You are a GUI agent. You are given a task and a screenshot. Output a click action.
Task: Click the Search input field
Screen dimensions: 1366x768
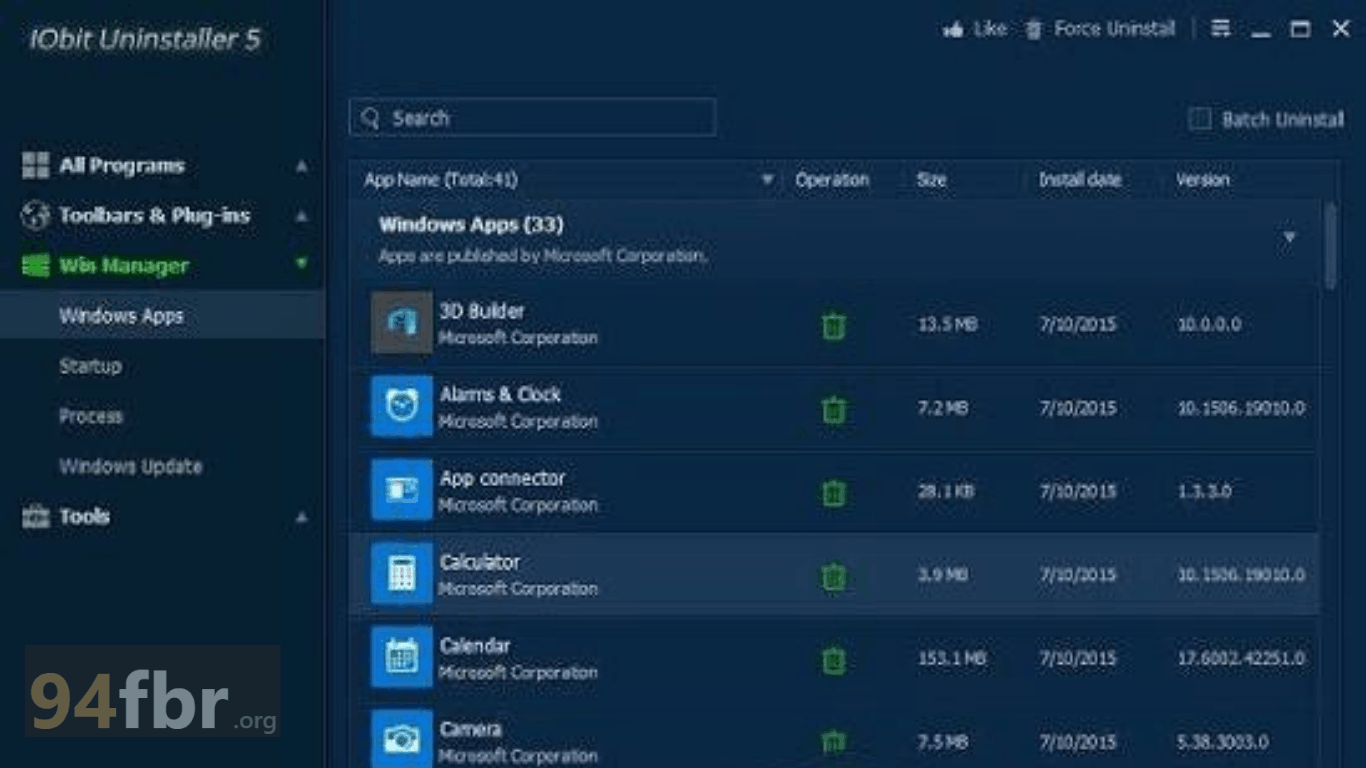click(x=532, y=118)
